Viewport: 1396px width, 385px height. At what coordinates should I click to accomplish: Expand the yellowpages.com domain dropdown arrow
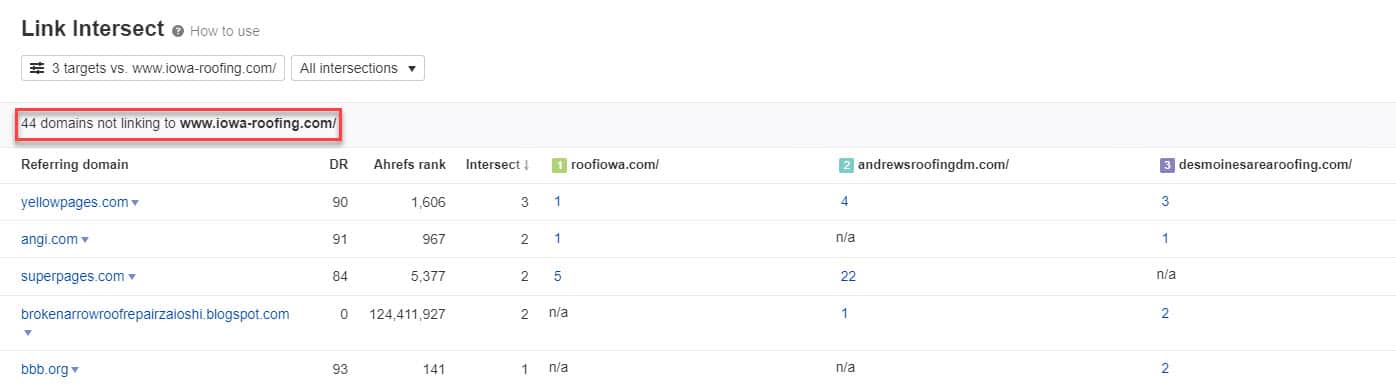(135, 203)
